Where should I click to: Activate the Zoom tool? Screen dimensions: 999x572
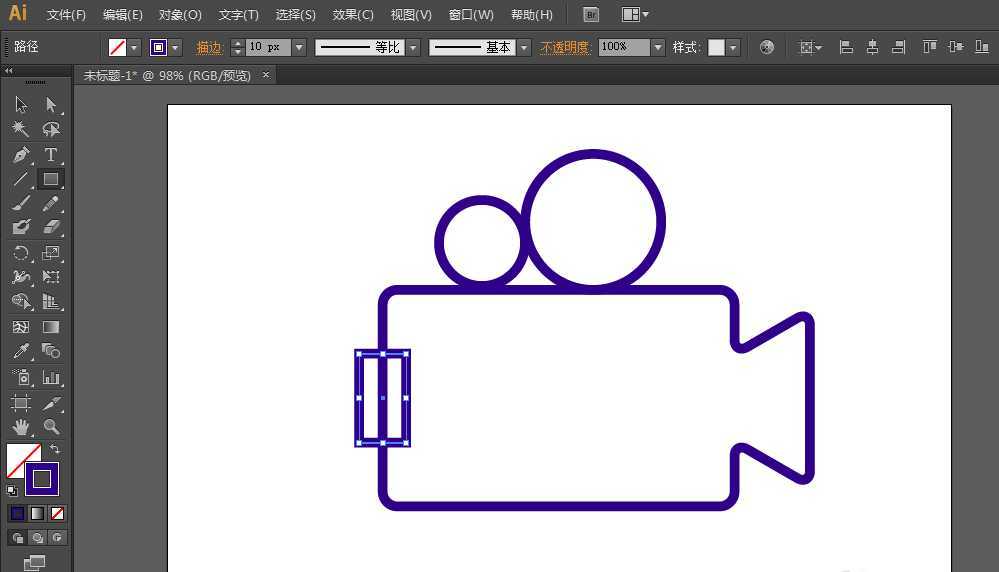tap(51, 427)
